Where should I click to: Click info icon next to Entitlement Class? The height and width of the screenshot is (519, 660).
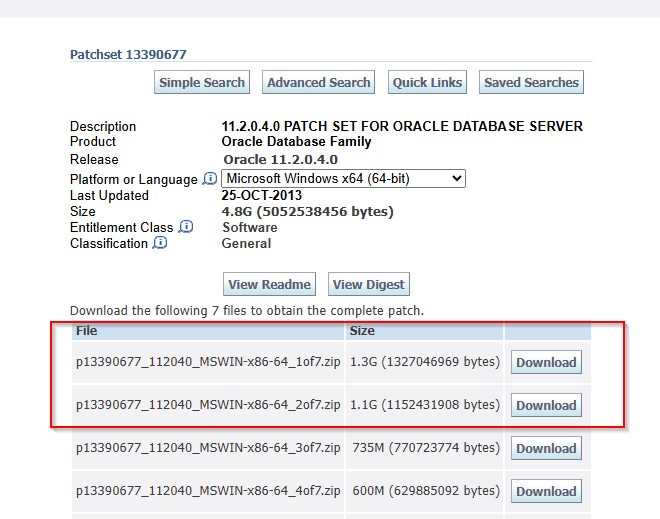pos(185,227)
